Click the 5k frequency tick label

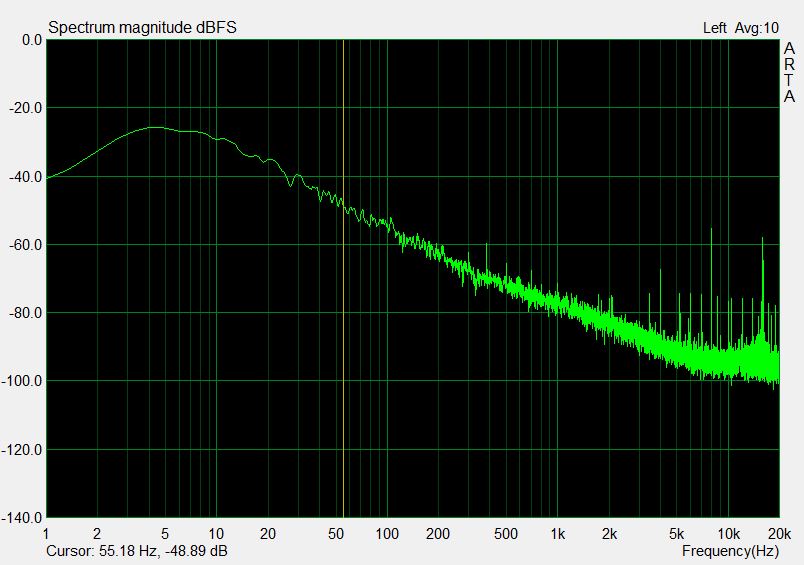tap(677, 534)
